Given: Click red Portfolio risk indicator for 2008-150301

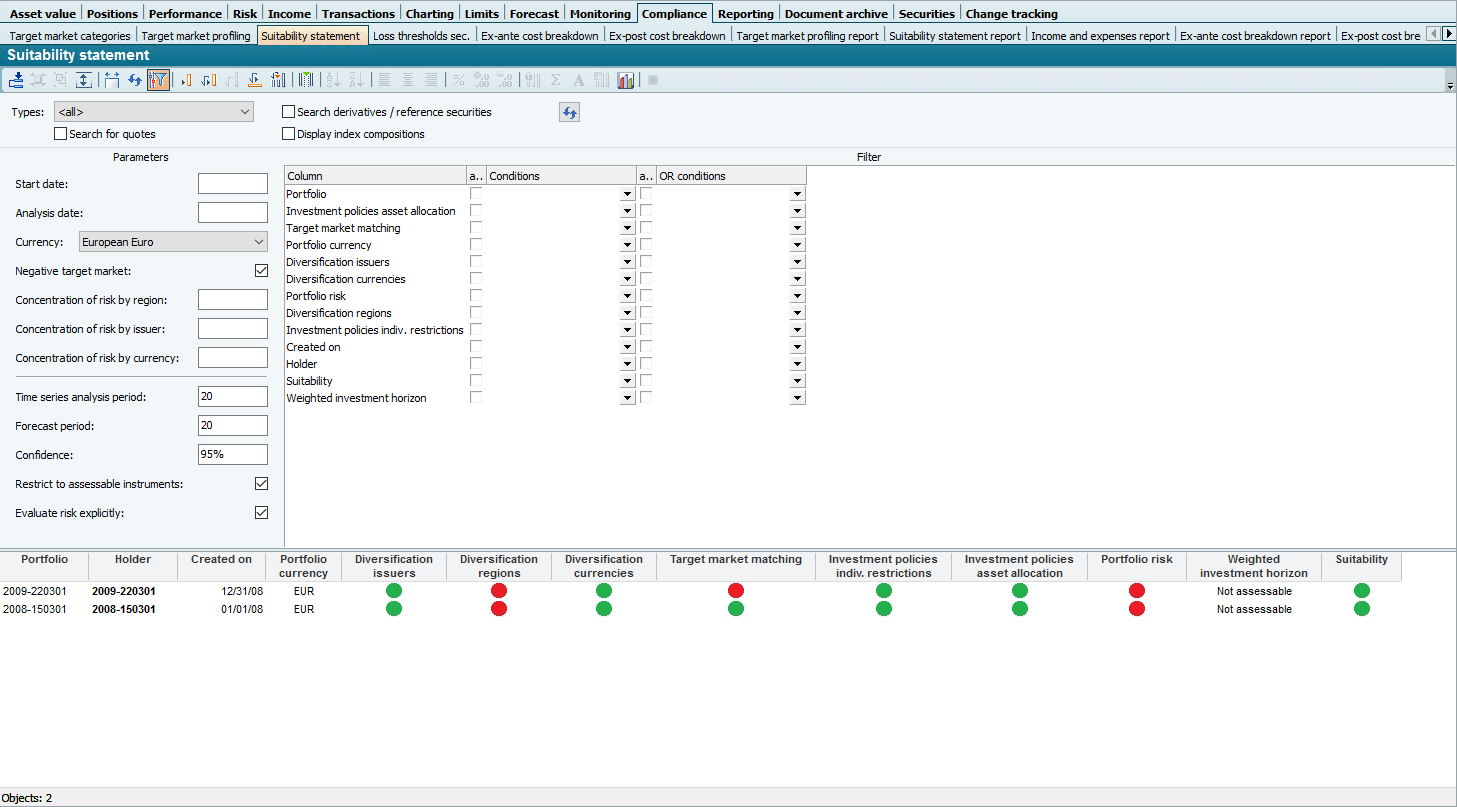Looking at the screenshot, I should [x=1136, y=609].
